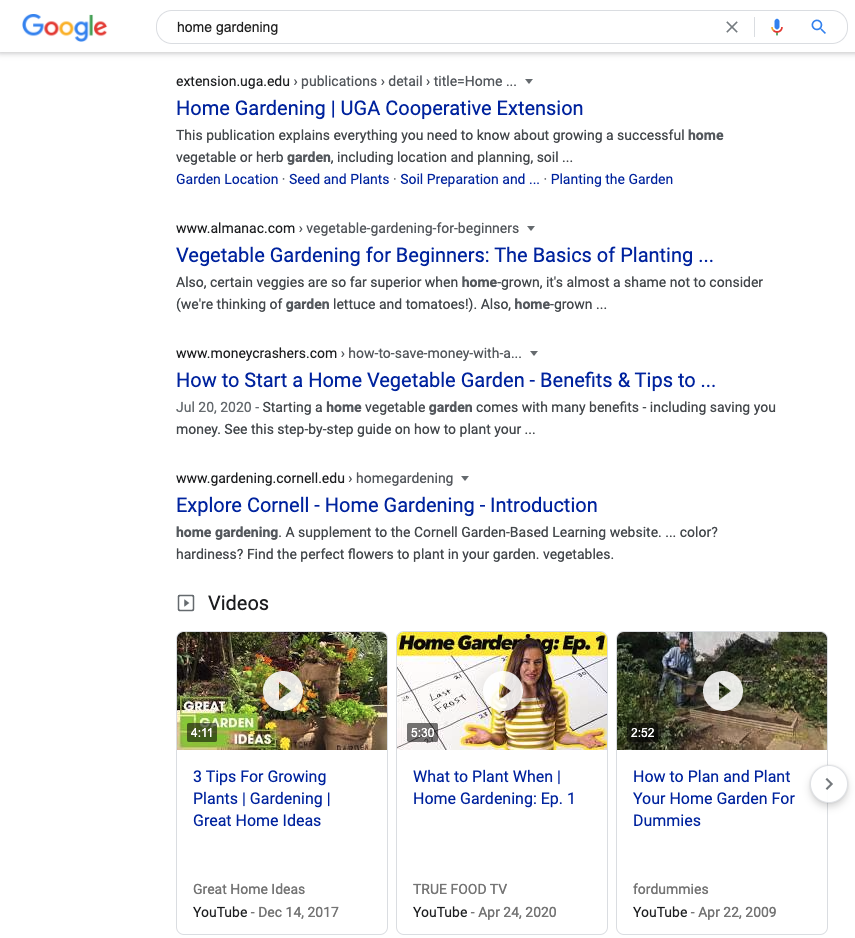This screenshot has height=938, width=855.
Task: Click 'YouTube - Apr 24, 2020' source text
Action: point(485,912)
